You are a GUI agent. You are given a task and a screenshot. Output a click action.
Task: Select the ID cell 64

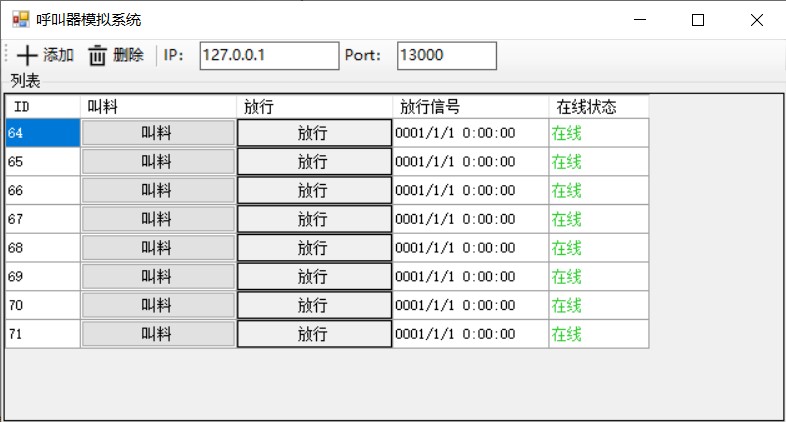point(43,133)
